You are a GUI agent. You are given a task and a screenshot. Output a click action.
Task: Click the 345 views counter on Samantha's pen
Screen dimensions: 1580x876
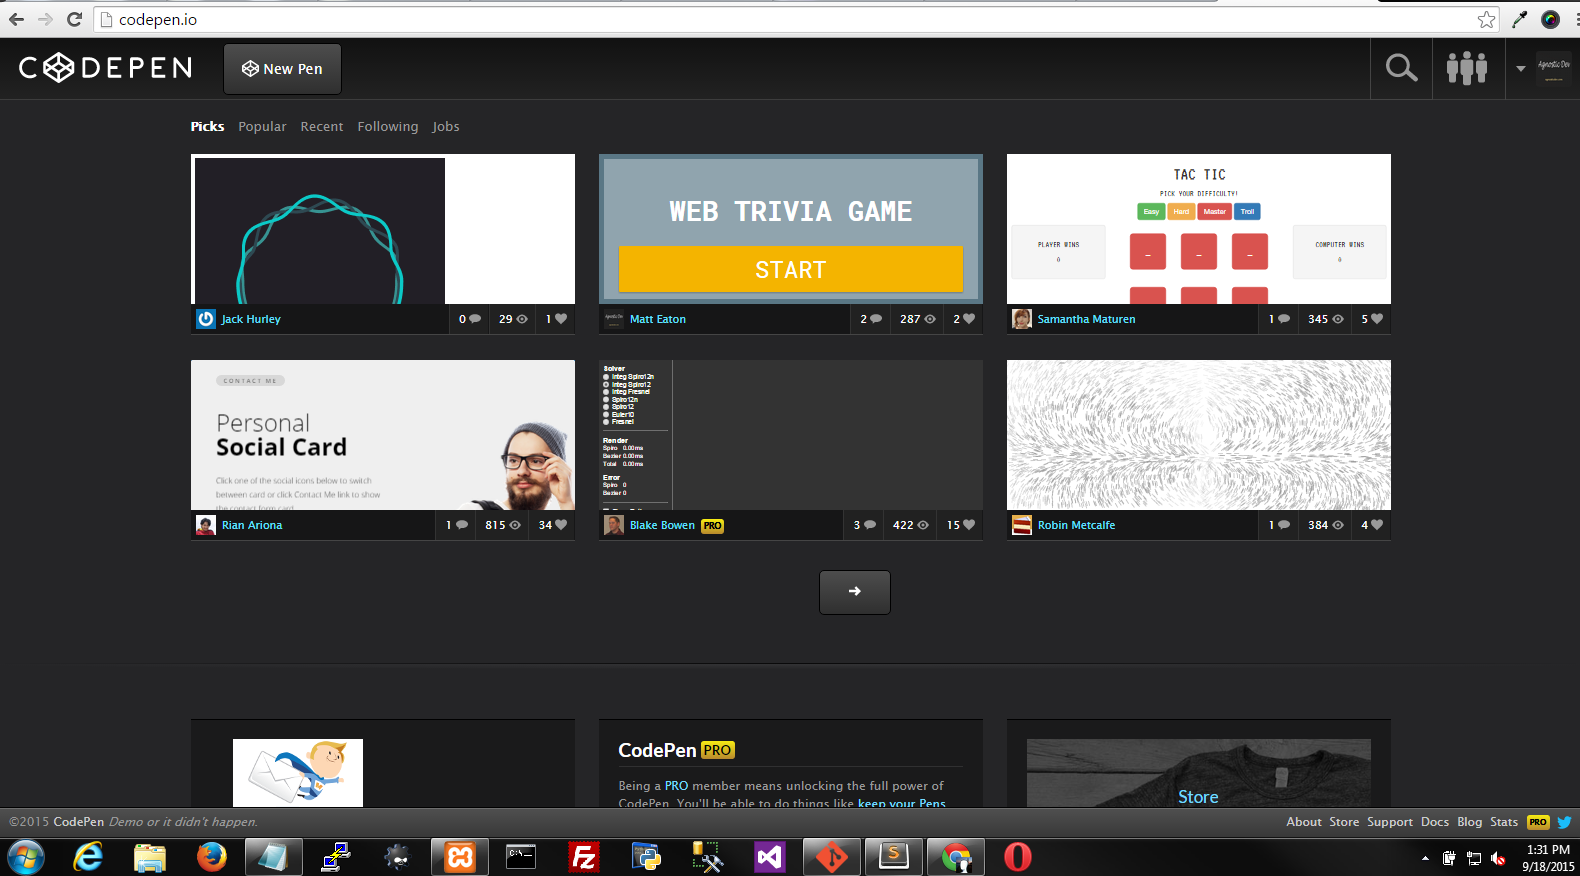point(1326,319)
